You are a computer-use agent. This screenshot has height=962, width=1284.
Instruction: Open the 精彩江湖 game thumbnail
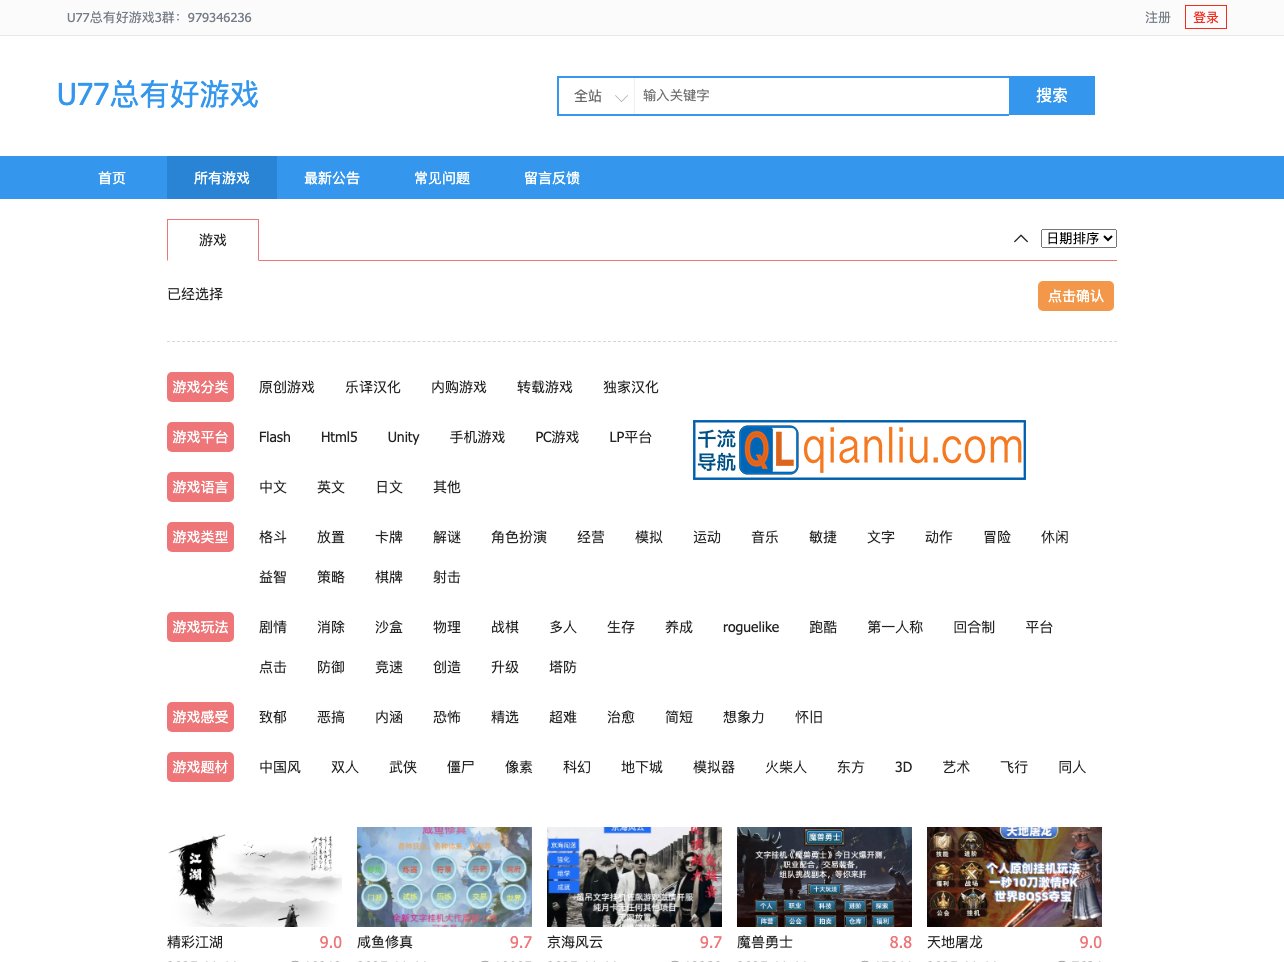(x=253, y=876)
